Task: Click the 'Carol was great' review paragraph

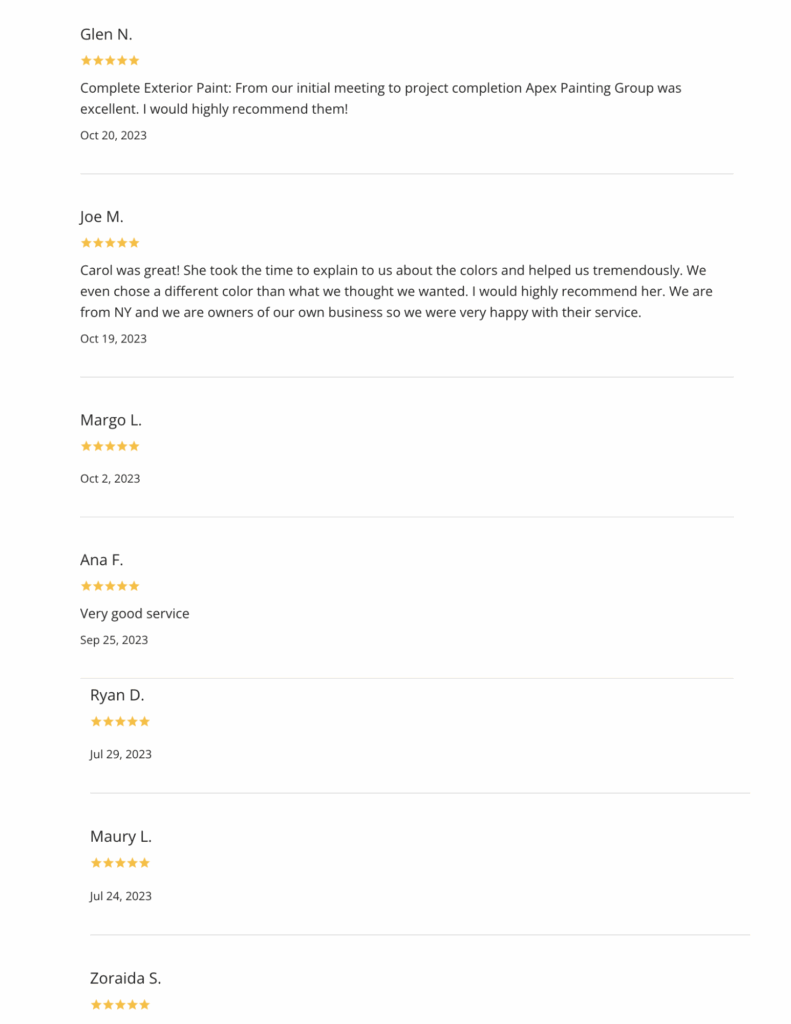Action: [396, 291]
